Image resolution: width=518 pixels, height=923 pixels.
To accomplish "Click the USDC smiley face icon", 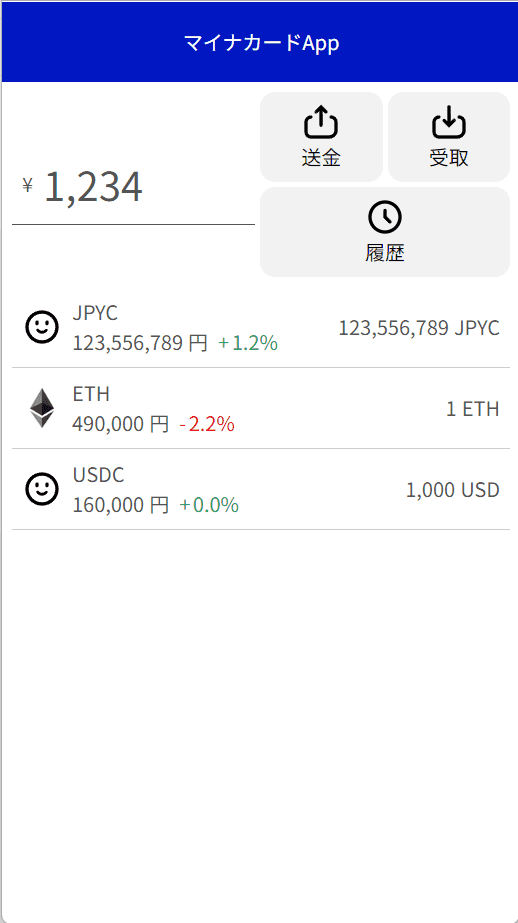I will 42,489.
